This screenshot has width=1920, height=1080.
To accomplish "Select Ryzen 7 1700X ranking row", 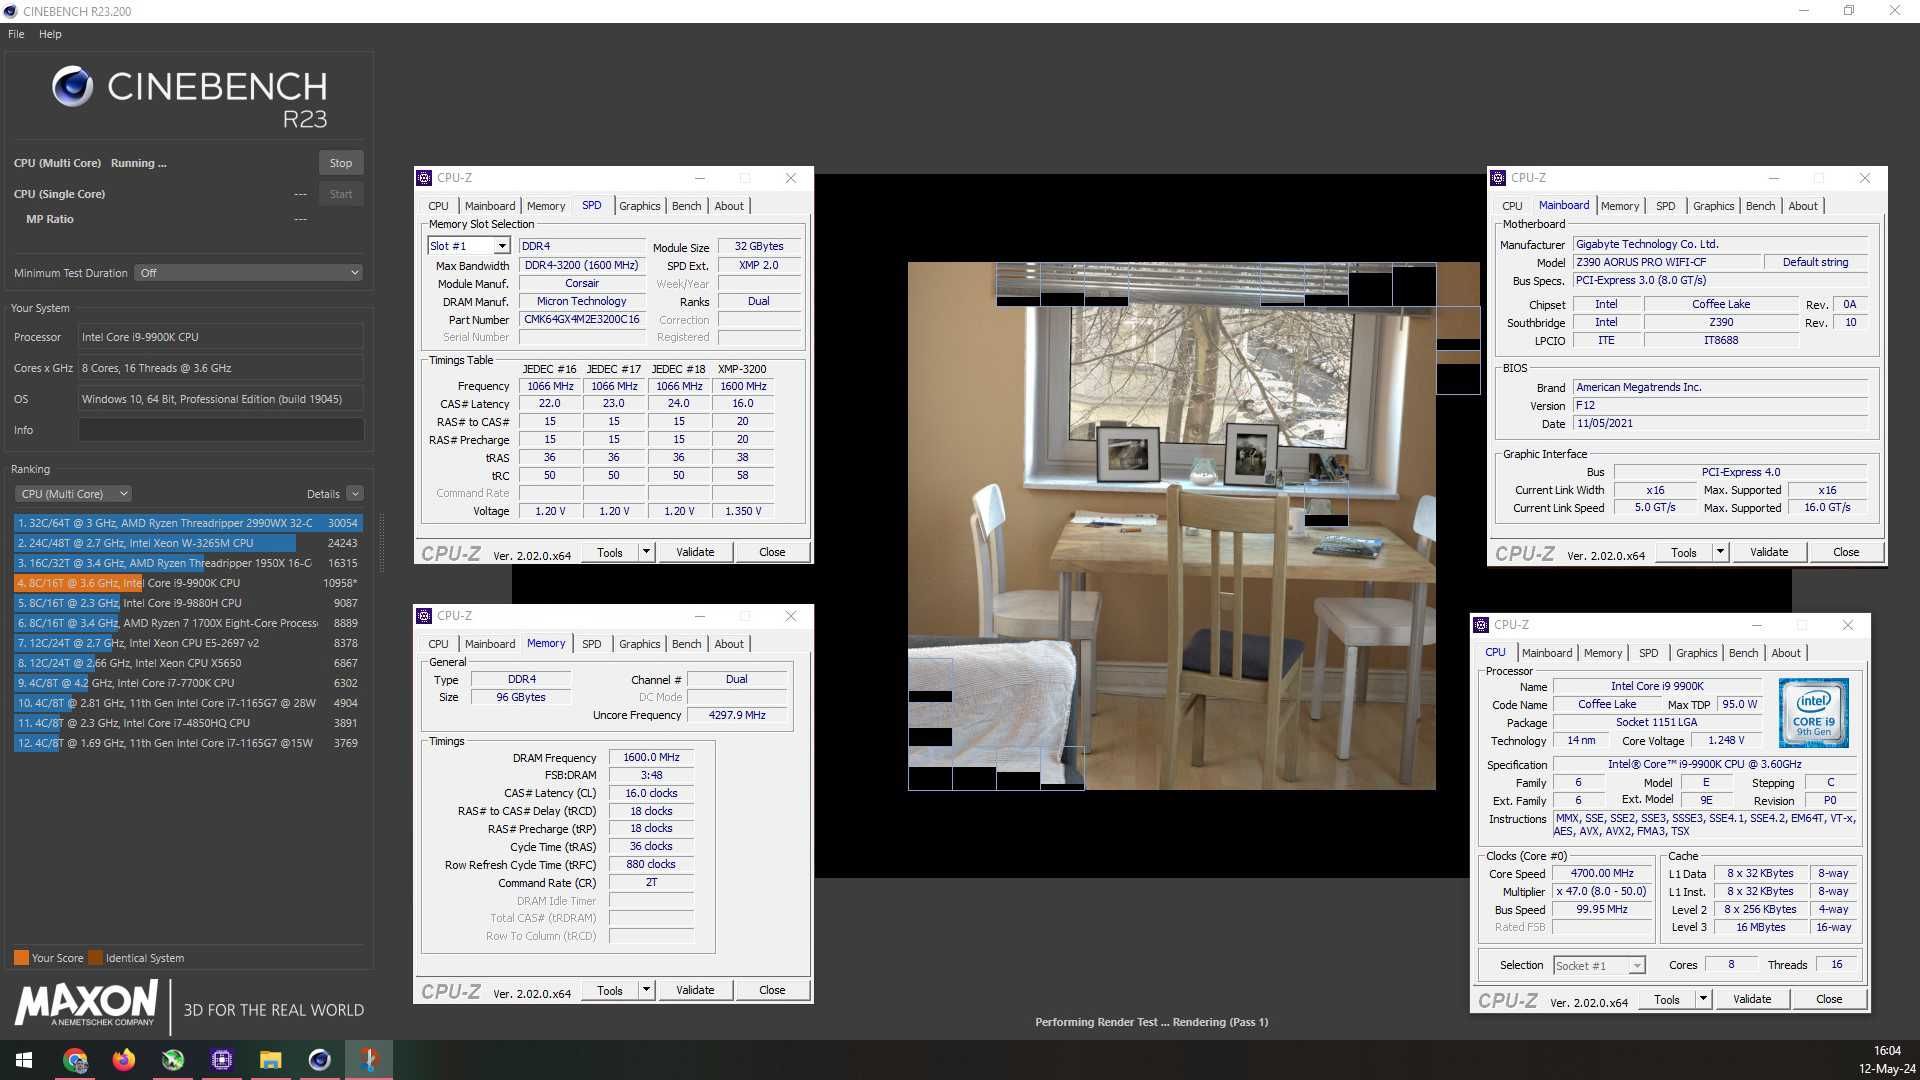I will point(188,623).
